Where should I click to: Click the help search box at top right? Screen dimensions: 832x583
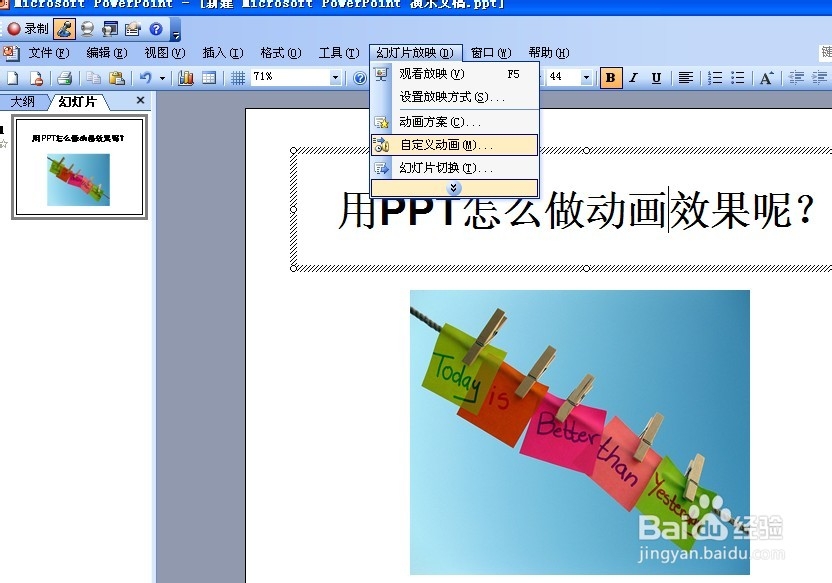(x=826, y=53)
